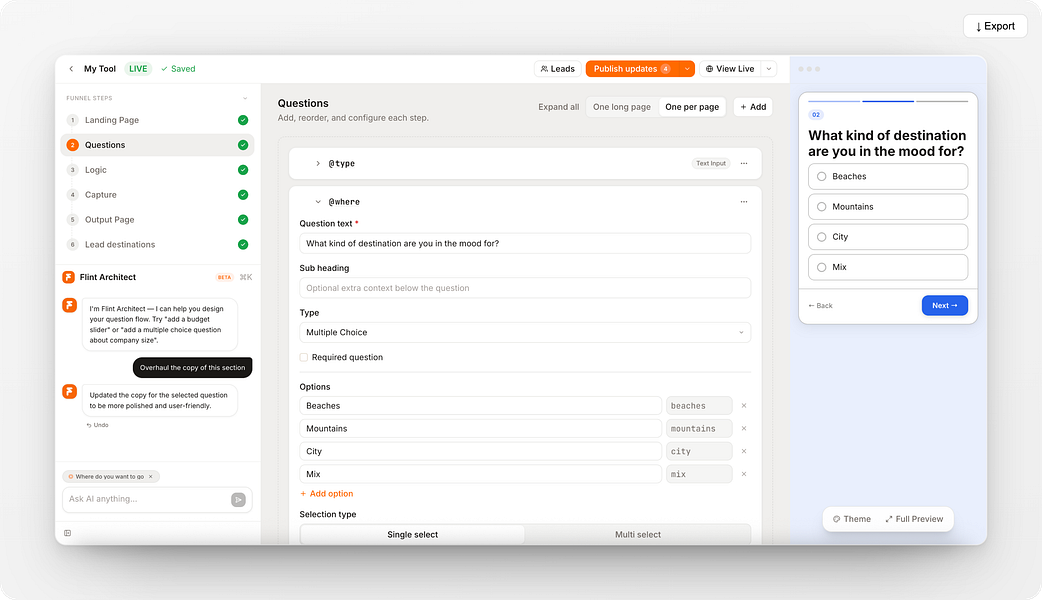Click the Ask AI anything input field
1042x600 pixels.
tap(148, 499)
